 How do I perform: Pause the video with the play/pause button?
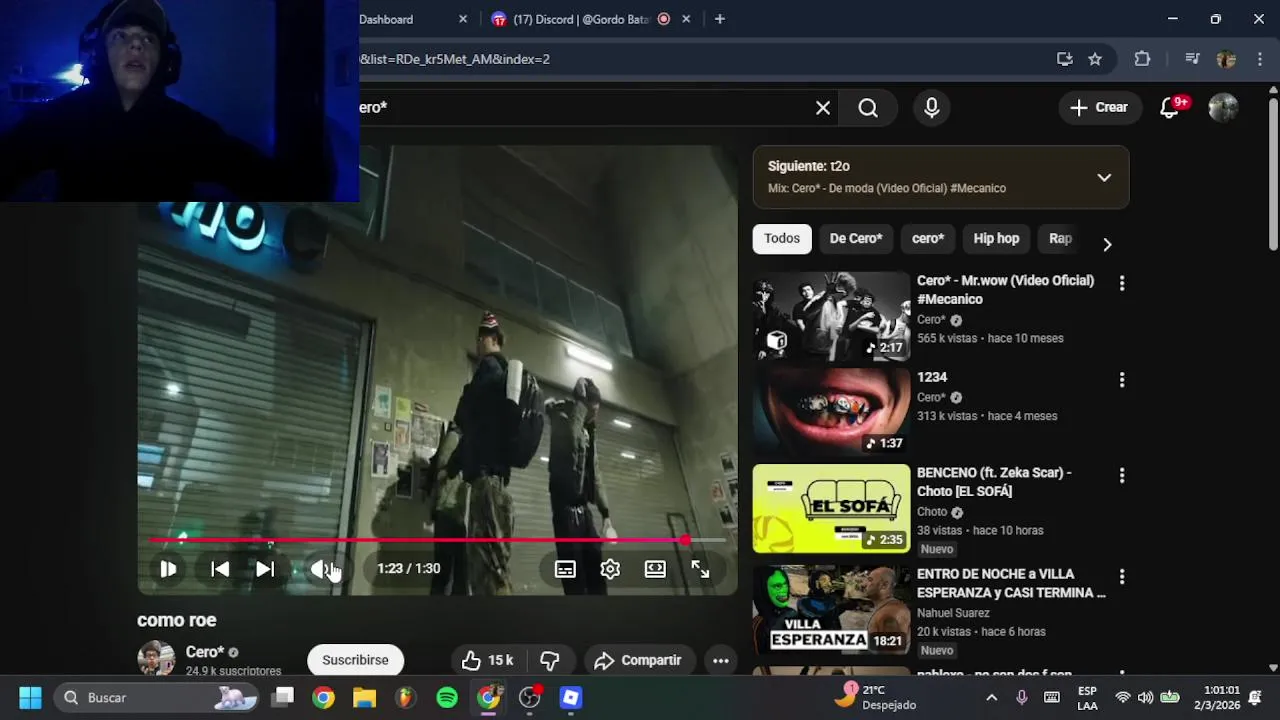point(168,569)
